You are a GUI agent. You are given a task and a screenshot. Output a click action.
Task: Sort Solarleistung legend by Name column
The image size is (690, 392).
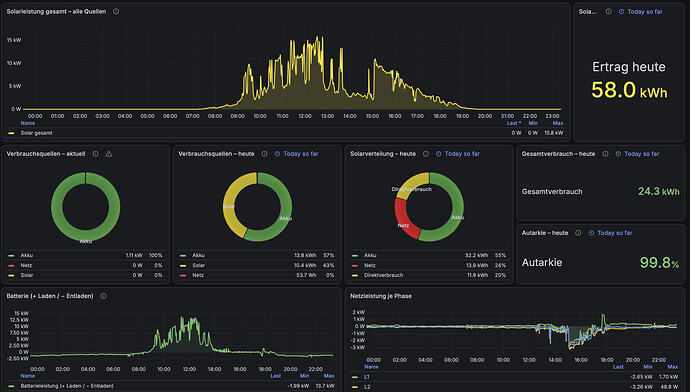28,123
